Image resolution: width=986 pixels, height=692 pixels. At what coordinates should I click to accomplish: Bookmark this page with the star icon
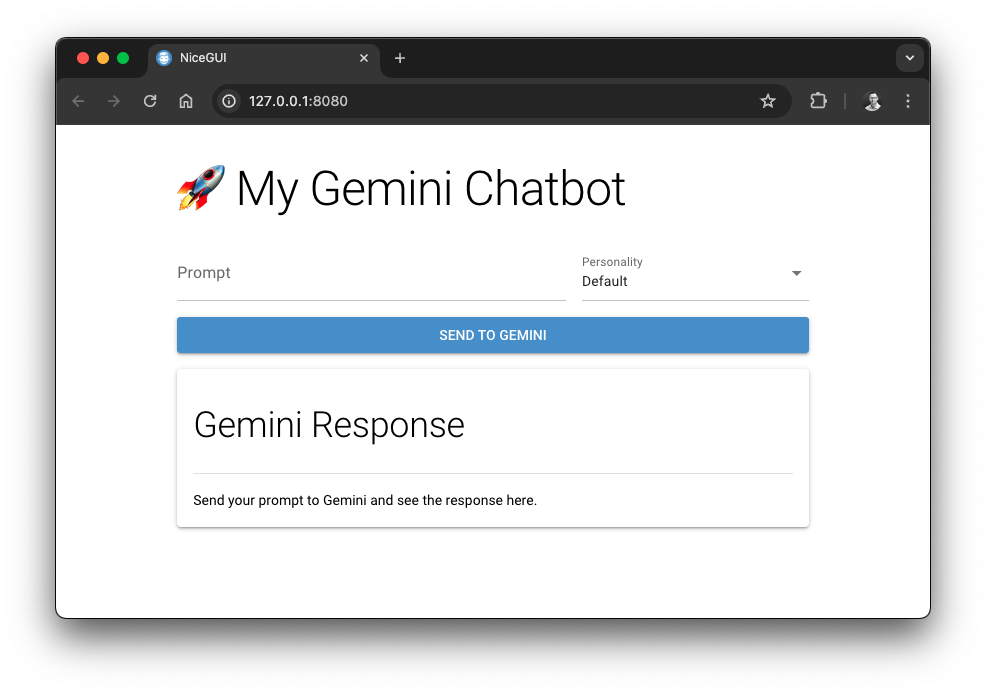click(x=768, y=101)
